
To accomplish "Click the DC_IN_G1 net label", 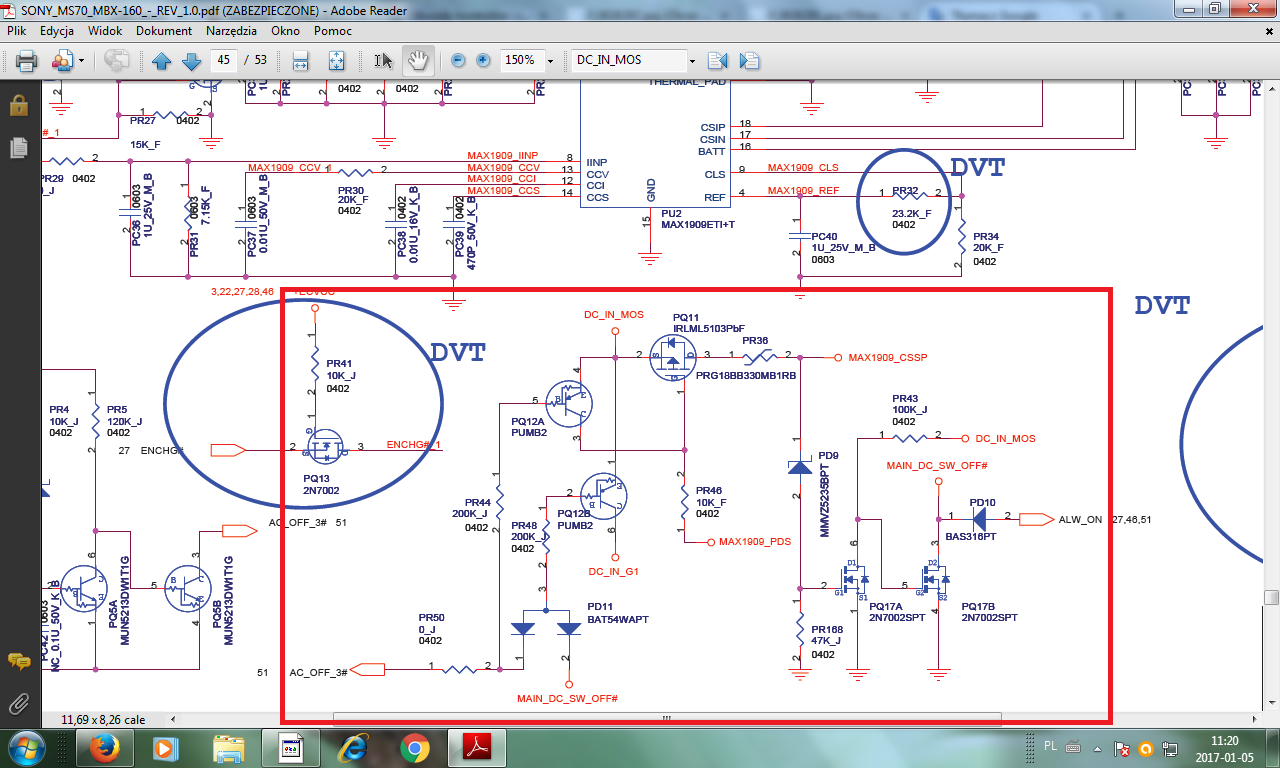I will (x=614, y=571).
